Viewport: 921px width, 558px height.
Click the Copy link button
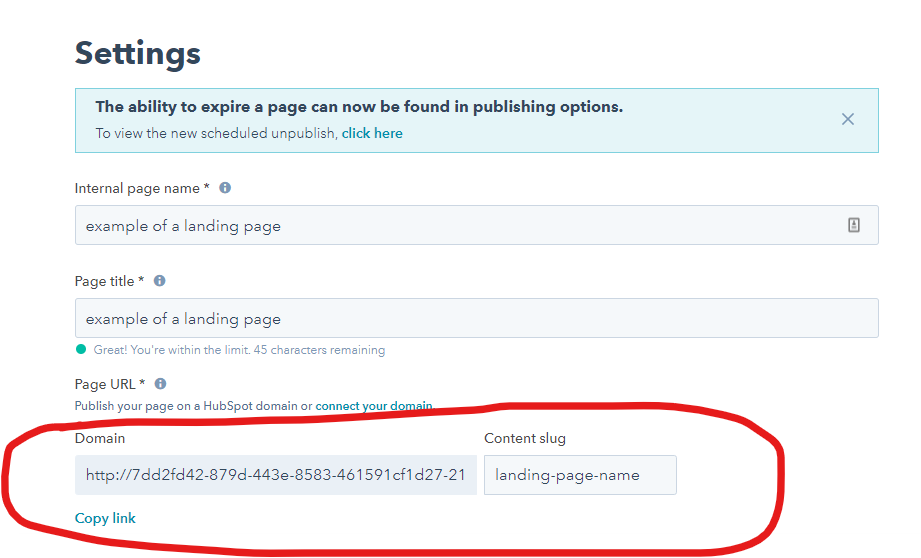105,518
